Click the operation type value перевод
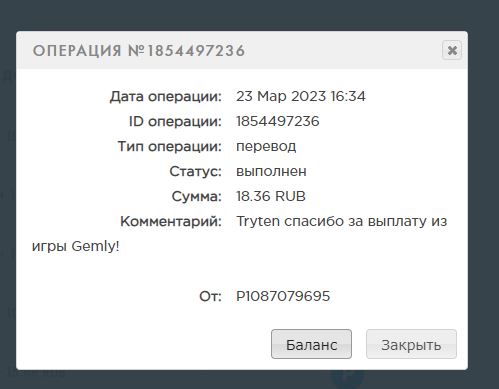This screenshot has height=389, width=499. coord(266,146)
